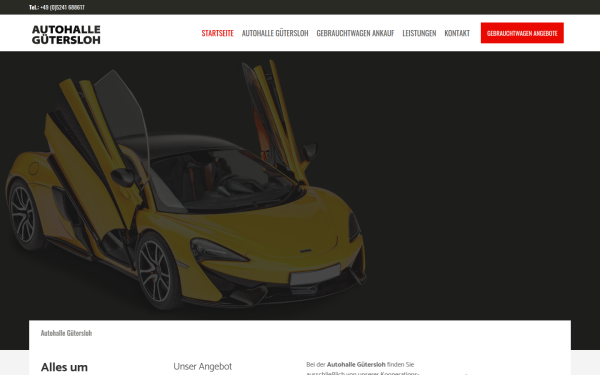Open the Autohalle Gütersloh menu item
The width and height of the screenshot is (600, 375).
coord(275,33)
